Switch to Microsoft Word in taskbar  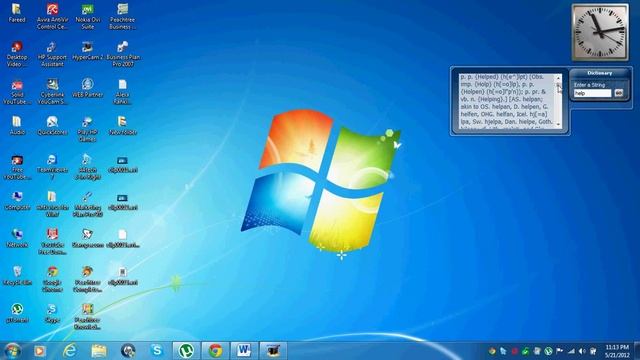coord(244,351)
